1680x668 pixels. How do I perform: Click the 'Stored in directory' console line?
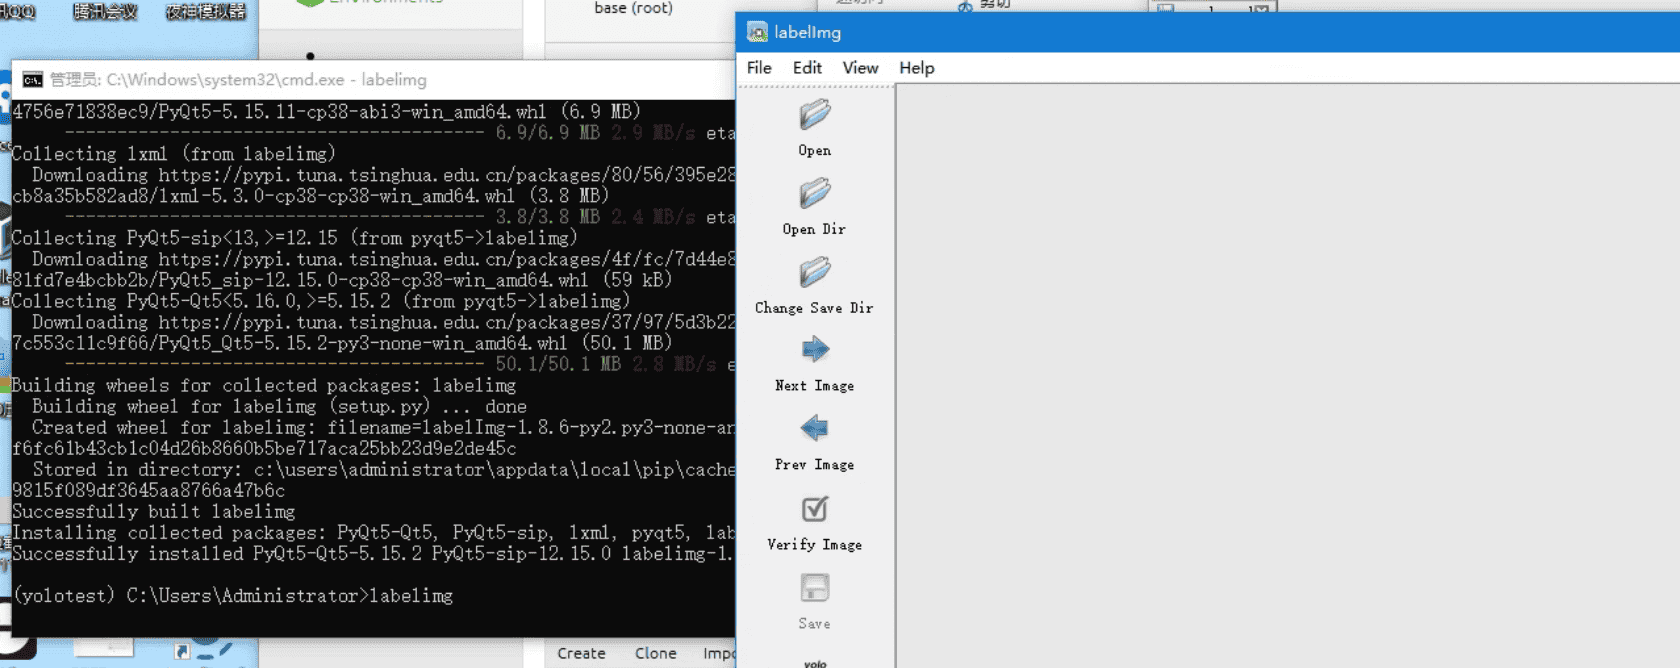pyautogui.click(x=384, y=470)
